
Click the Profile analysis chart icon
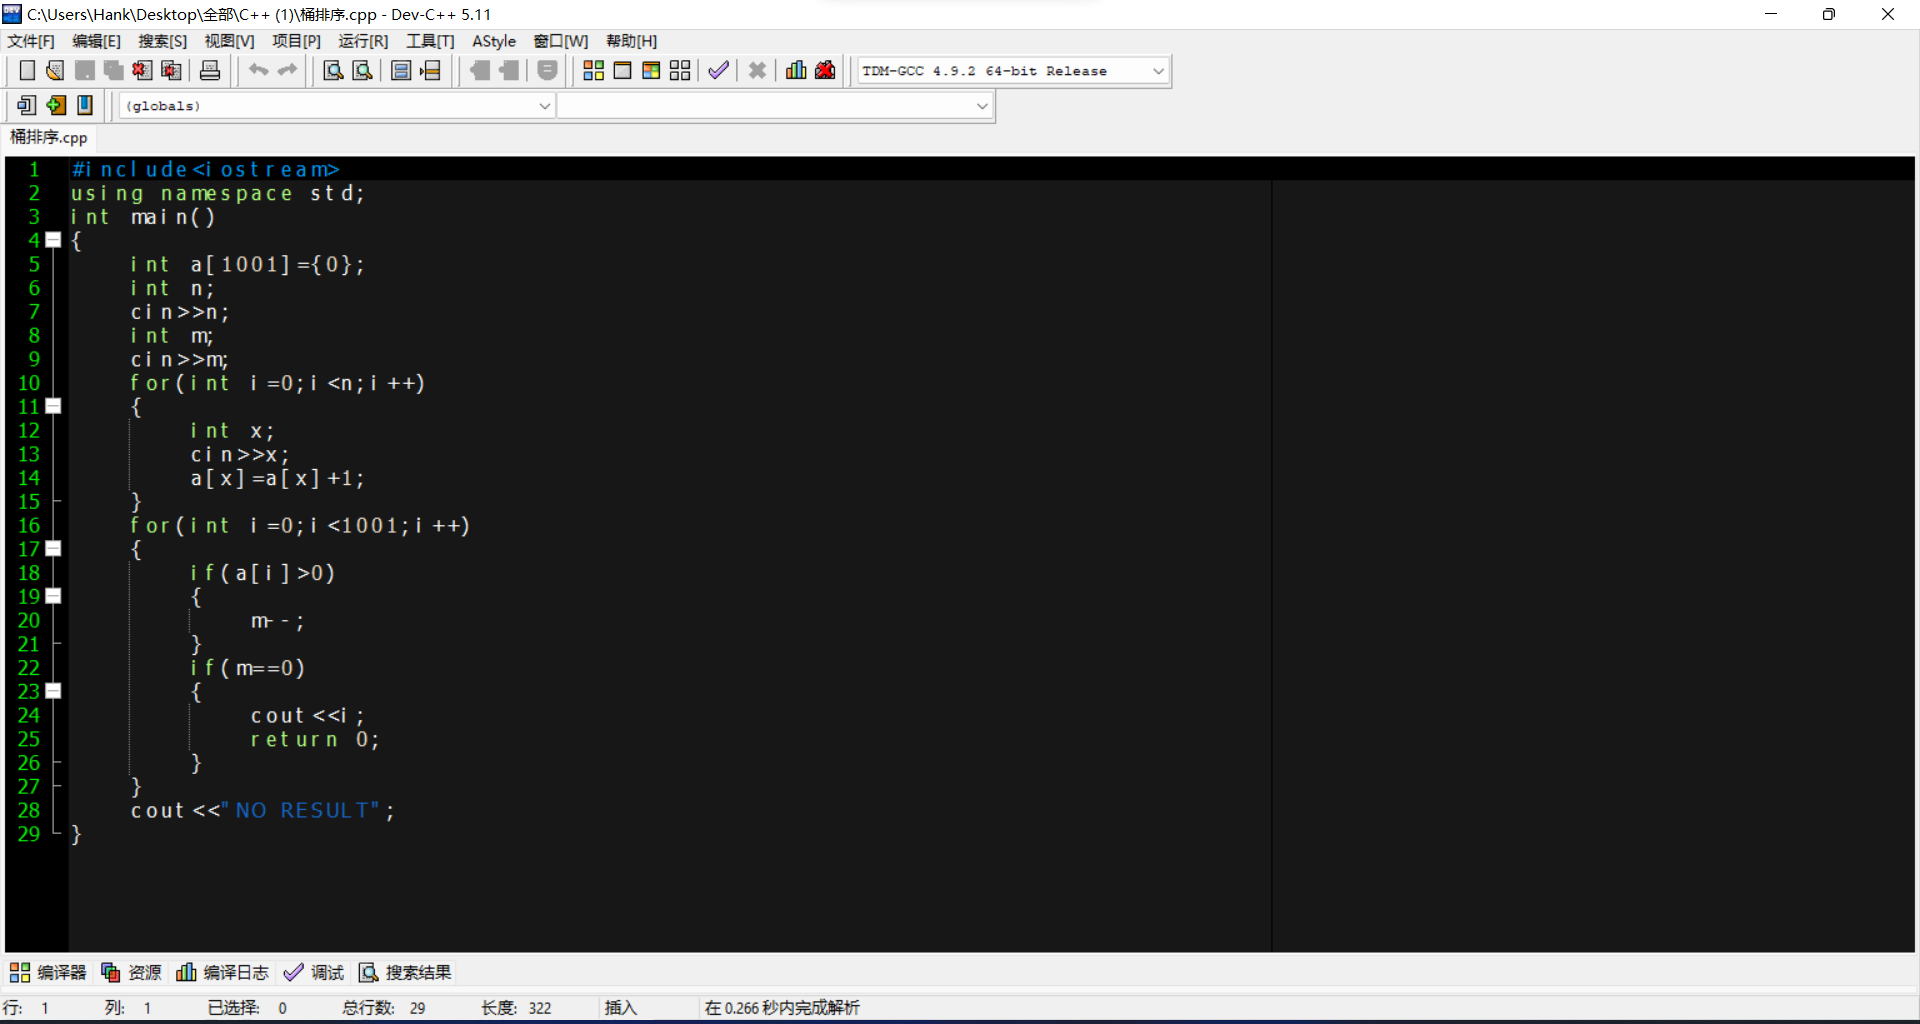click(796, 70)
